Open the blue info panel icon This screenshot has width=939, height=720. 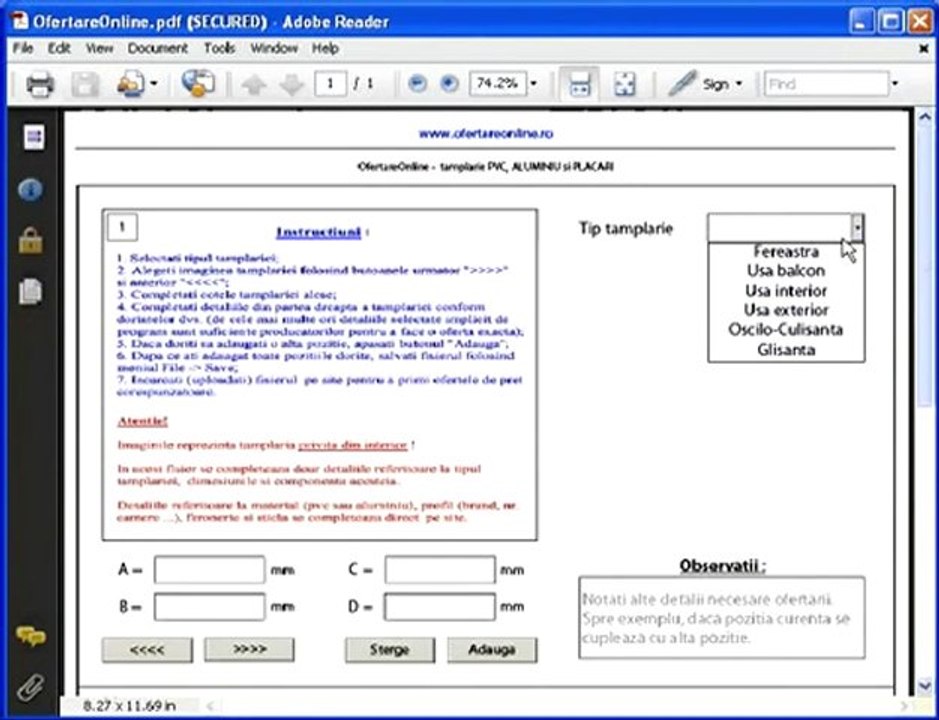(31, 190)
